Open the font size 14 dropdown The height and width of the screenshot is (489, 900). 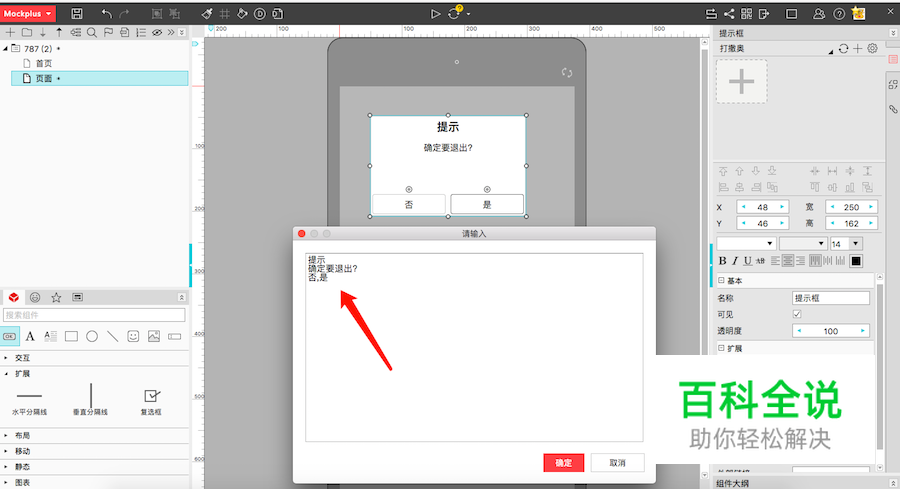(x=855, y=243)
